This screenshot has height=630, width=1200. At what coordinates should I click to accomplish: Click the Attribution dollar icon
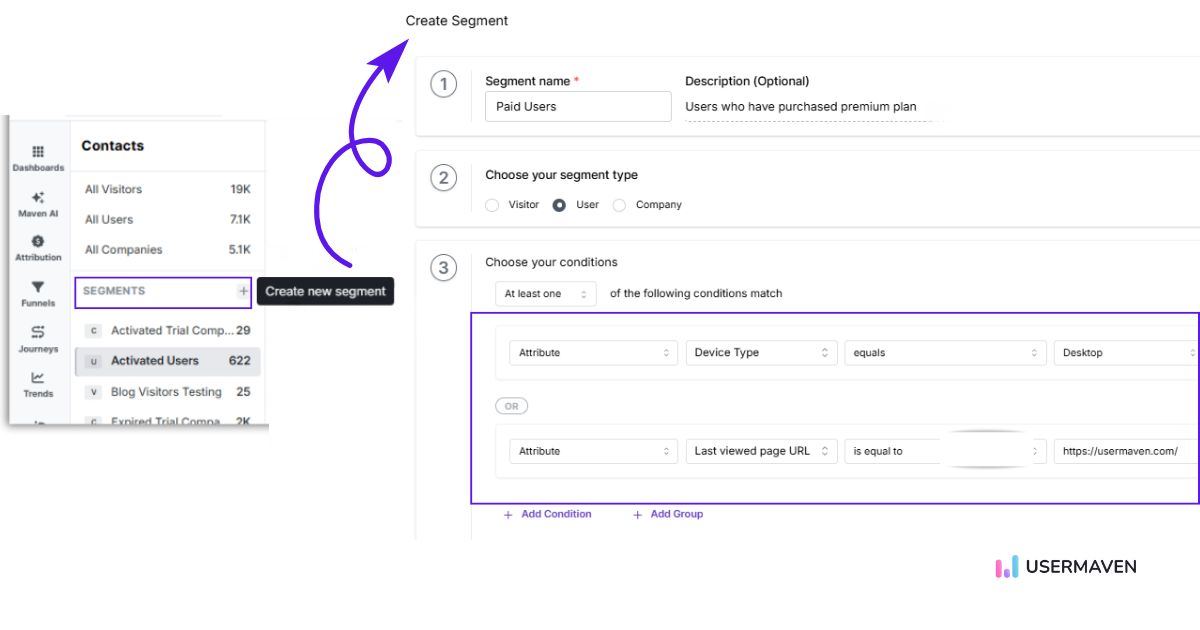tap(38, 242)
